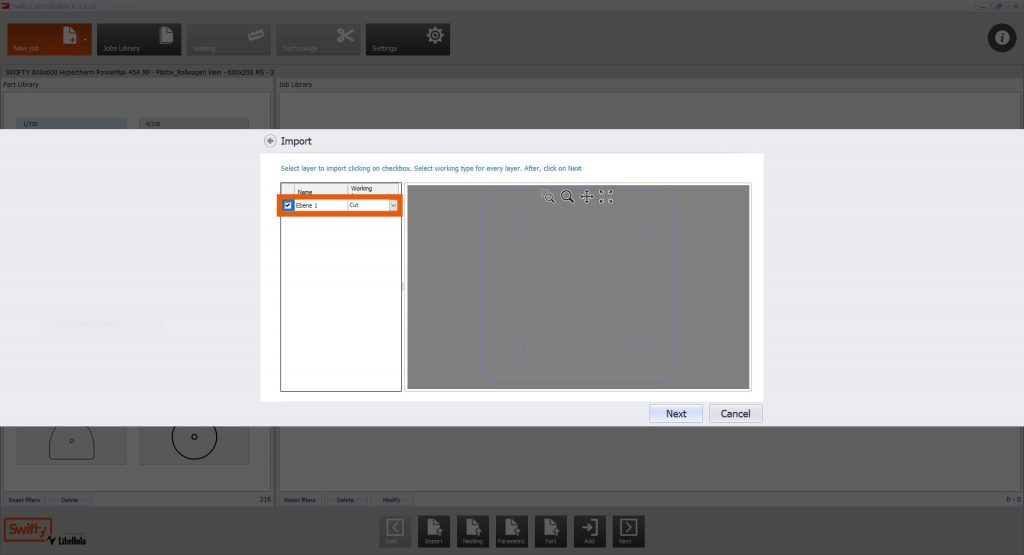This screenshot has width=1024, height=555.
Task: Click the Import icon in bottom toolbar
Action: [434, 531]
